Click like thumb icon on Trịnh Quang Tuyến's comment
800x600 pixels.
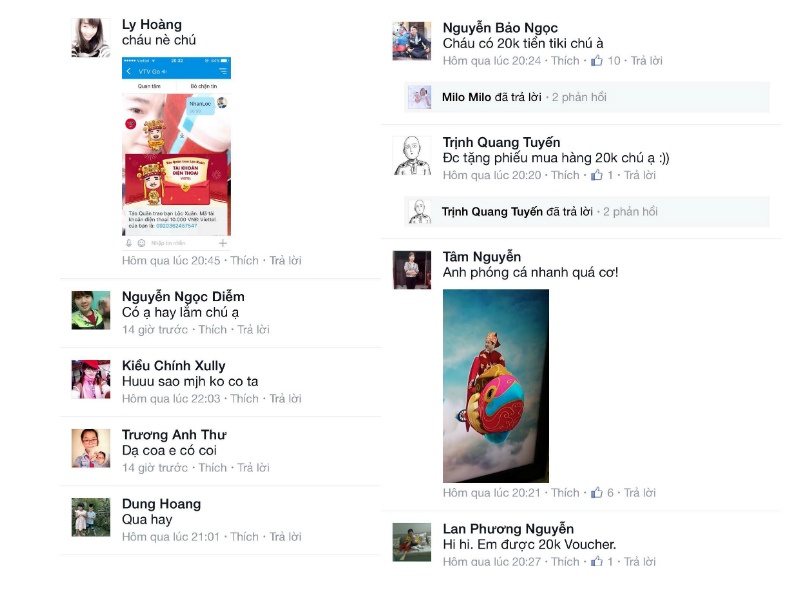[x=596, y=175]
